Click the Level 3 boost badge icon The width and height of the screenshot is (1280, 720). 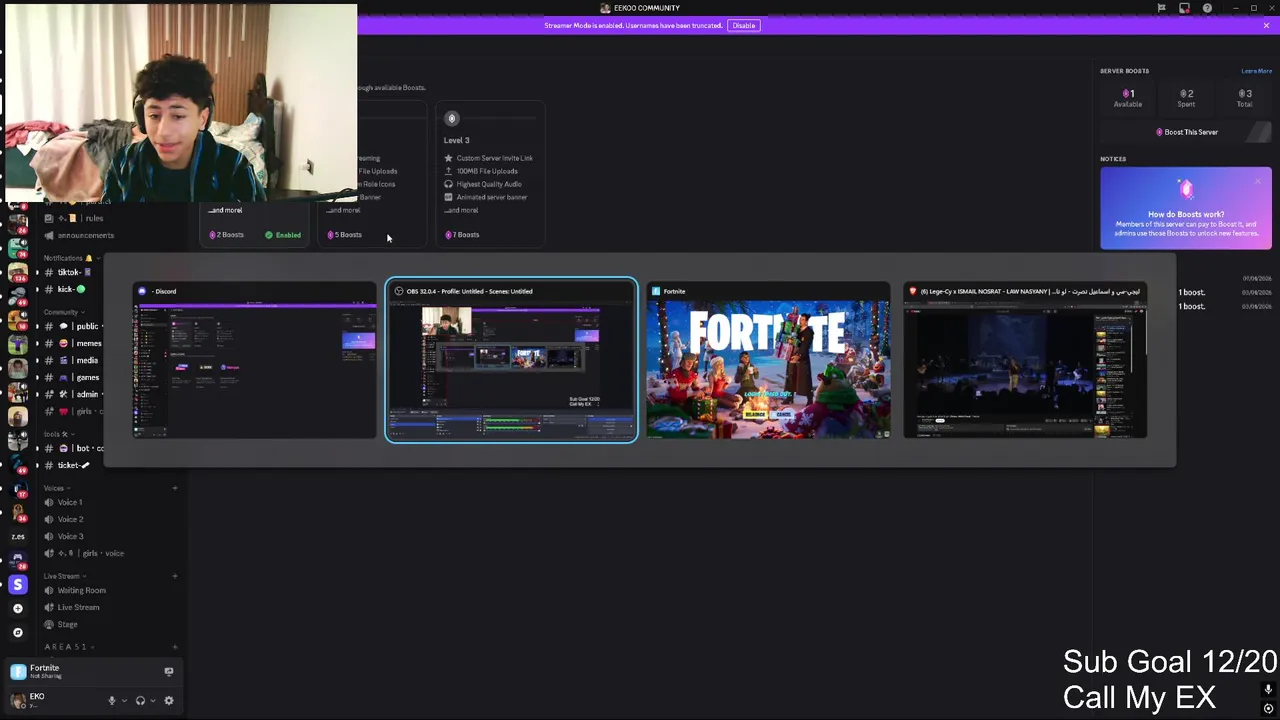click(452, 118)
